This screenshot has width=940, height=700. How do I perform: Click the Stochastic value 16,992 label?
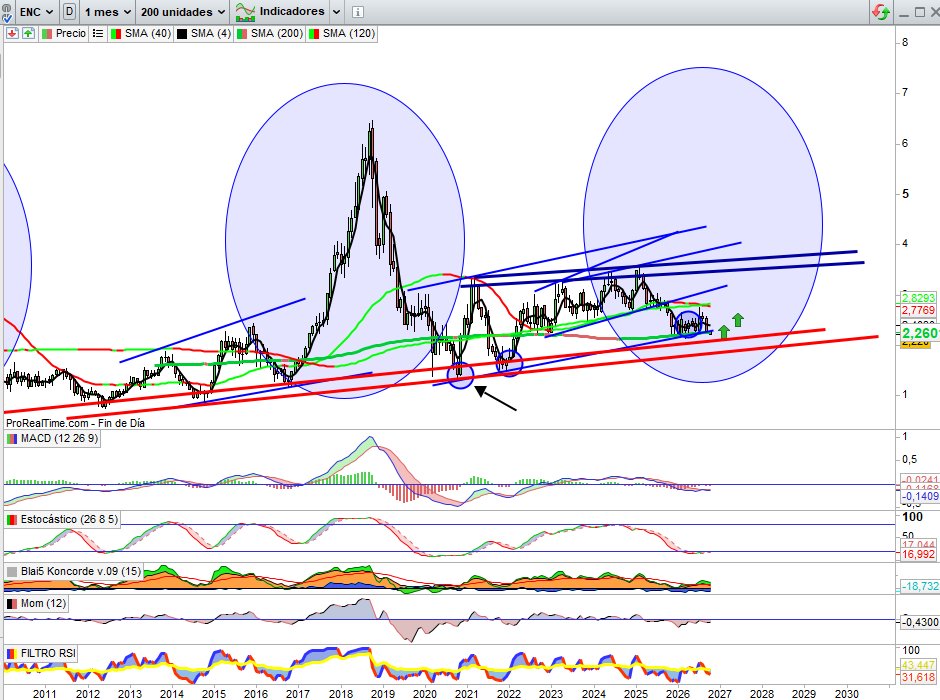[918, 554]
